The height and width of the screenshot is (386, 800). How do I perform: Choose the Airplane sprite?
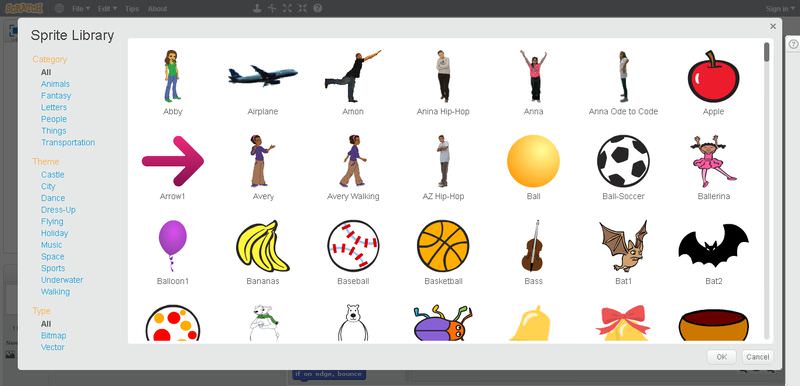(x=263, y=76)
